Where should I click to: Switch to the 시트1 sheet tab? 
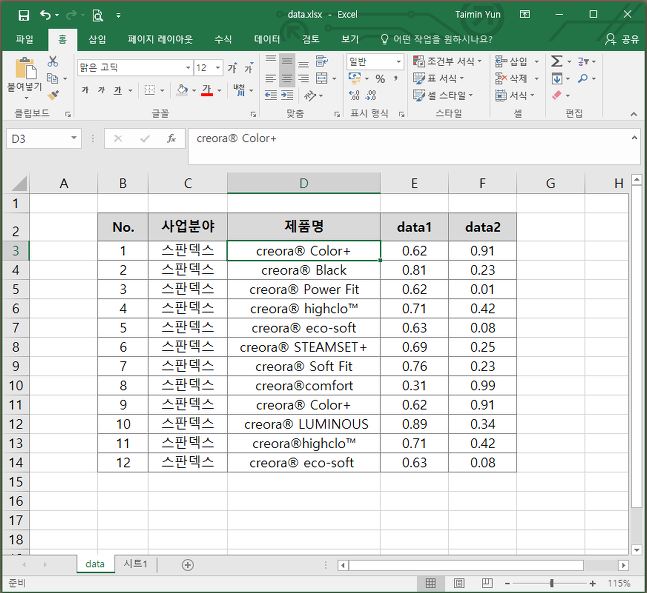(x=135, y=564)
